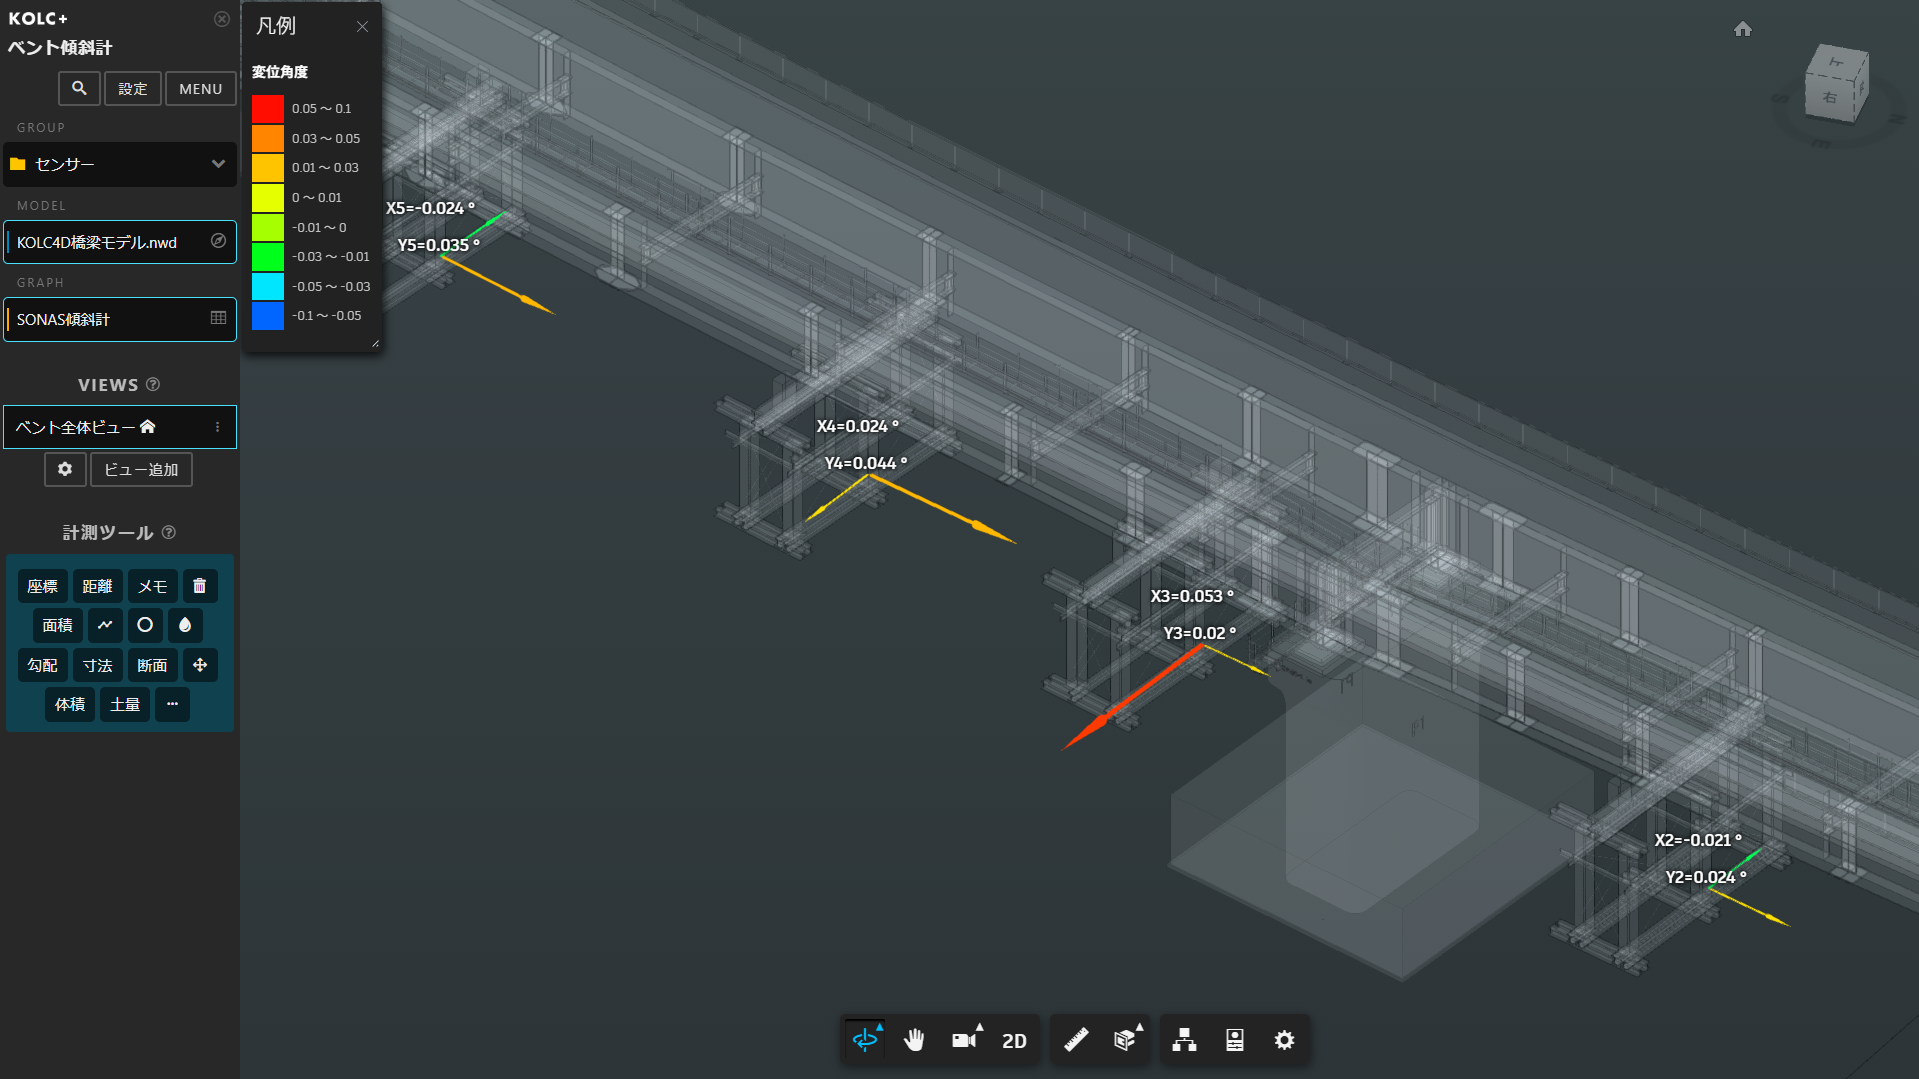The width and height of the screenshot is (1919, 1079).
Task: Open the properties panel icon
Action: point(1235,1040)
